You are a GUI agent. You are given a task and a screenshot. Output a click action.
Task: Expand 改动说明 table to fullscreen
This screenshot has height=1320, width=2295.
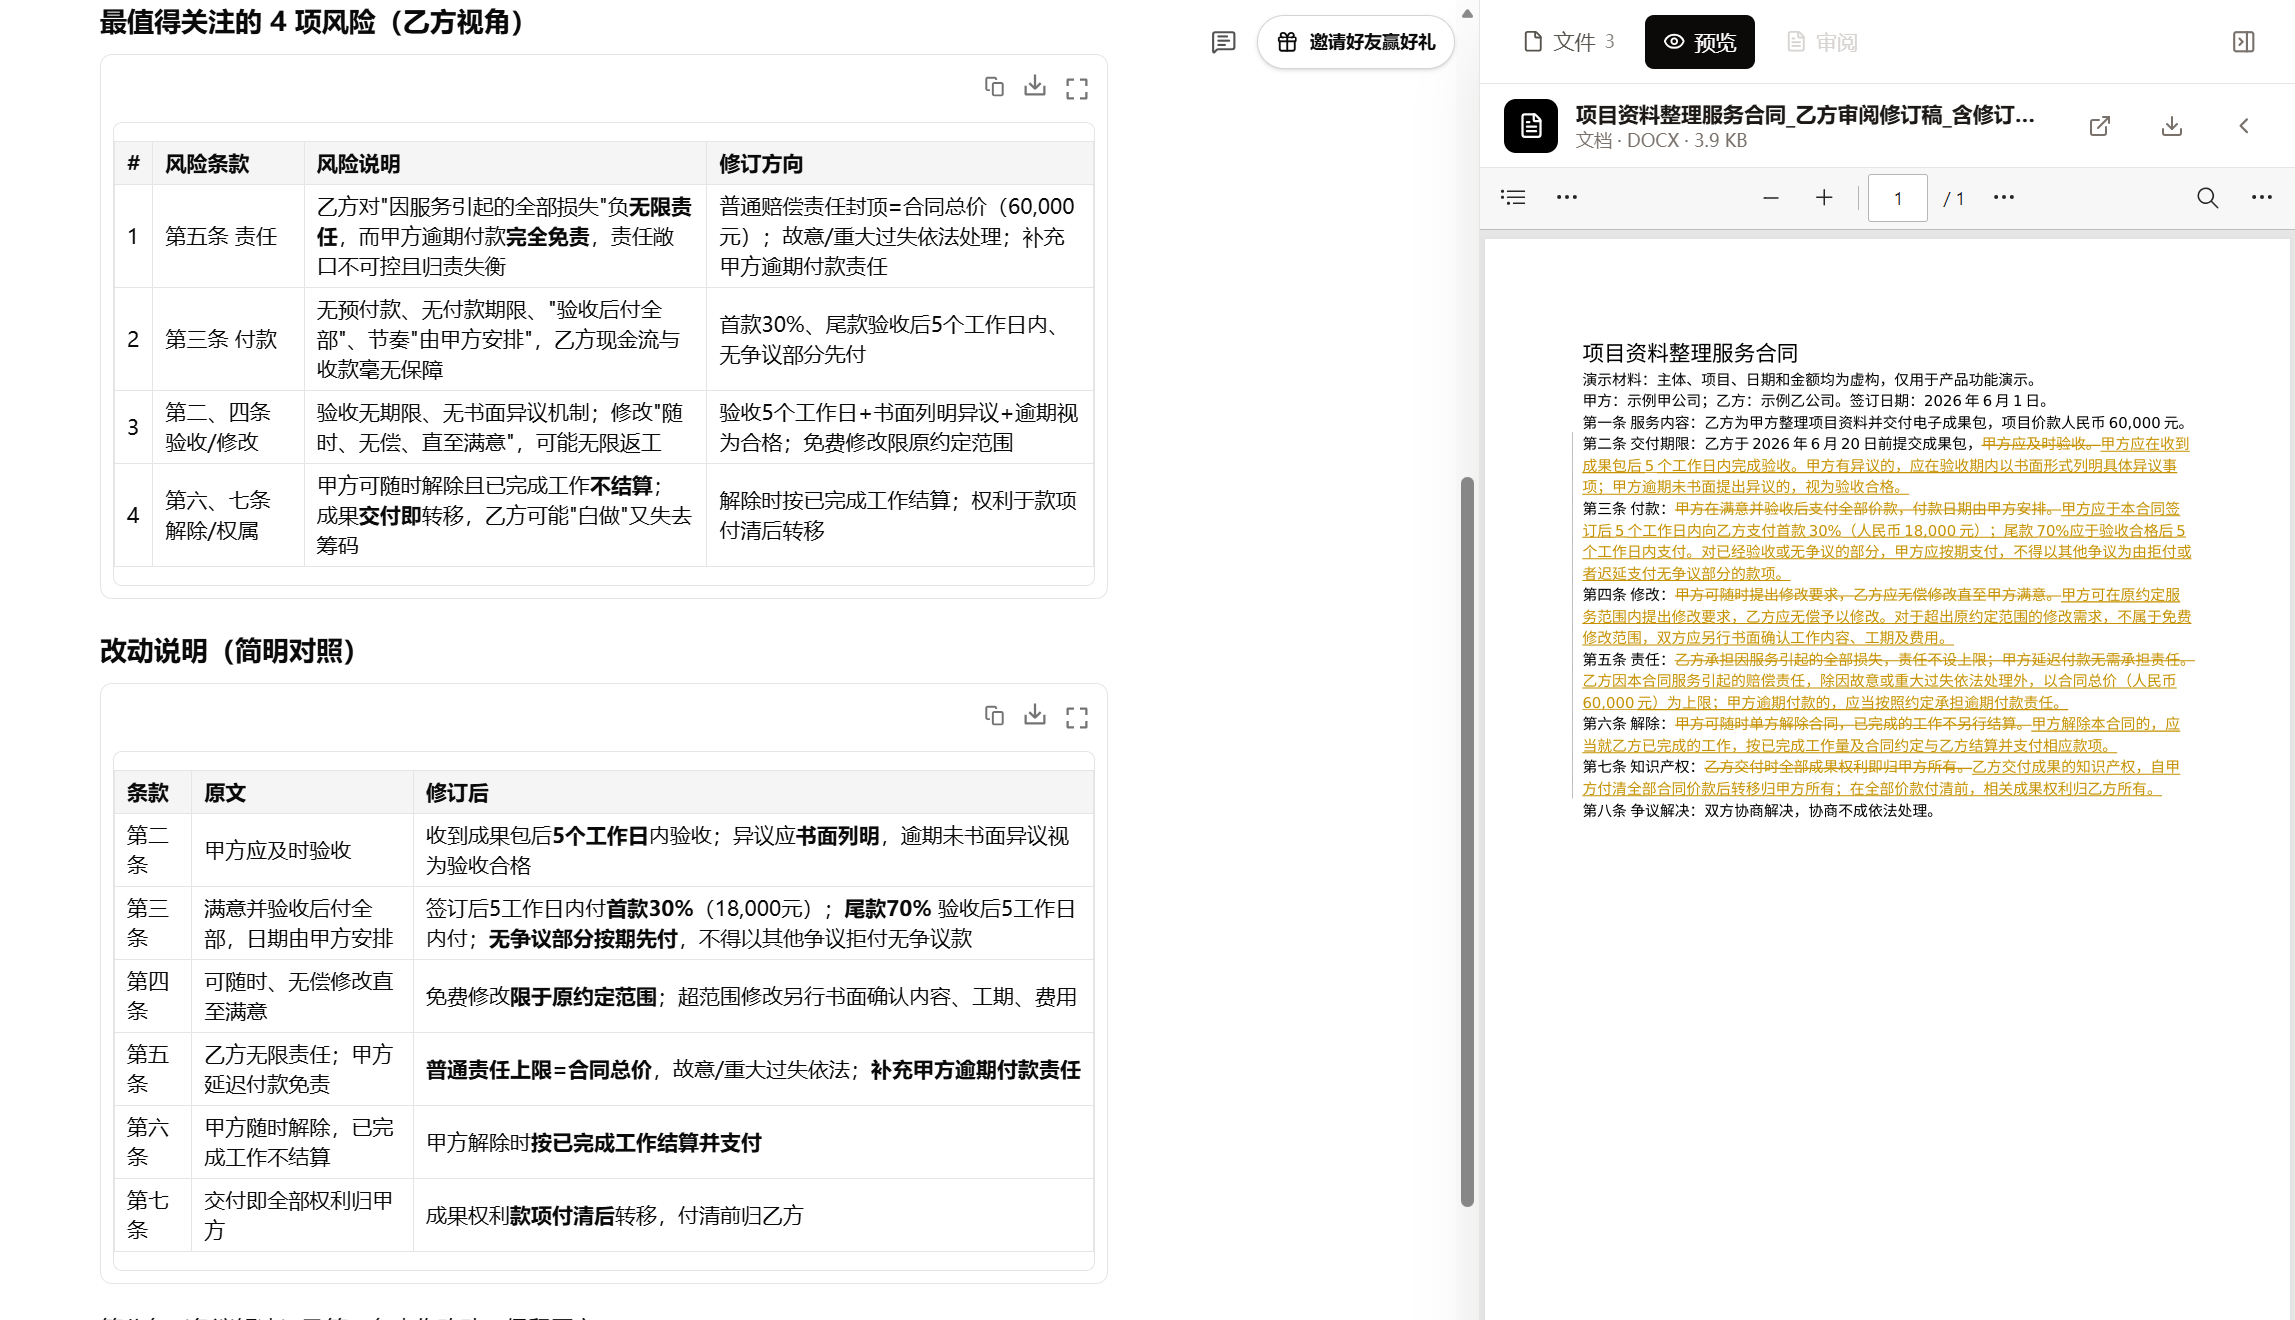pyautogui.click(x=1077, y=717)
